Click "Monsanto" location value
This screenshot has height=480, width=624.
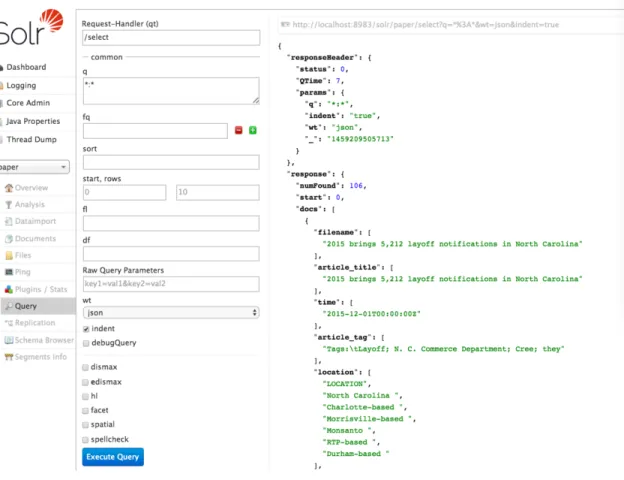pyautogui.click(x=347, y=431)
